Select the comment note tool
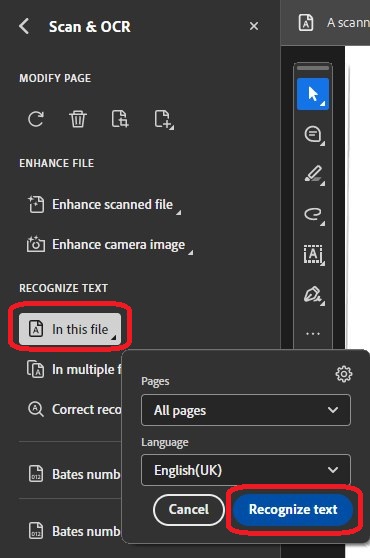The width and height of the screenshot is (370, 558). pos(313,135)
